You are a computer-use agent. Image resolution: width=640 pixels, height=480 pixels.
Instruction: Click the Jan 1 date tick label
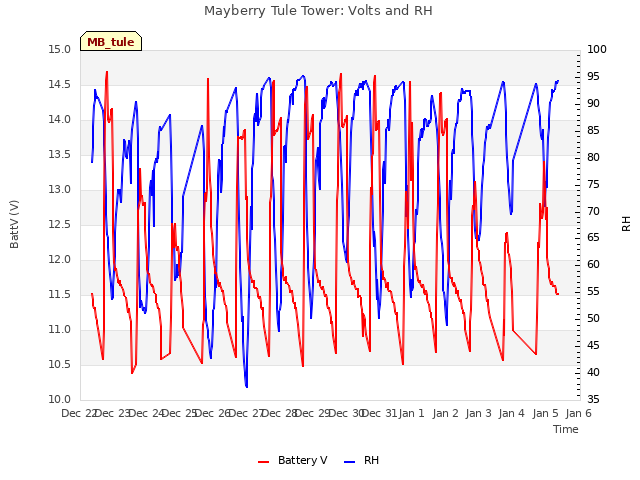(x=411, y=413)
